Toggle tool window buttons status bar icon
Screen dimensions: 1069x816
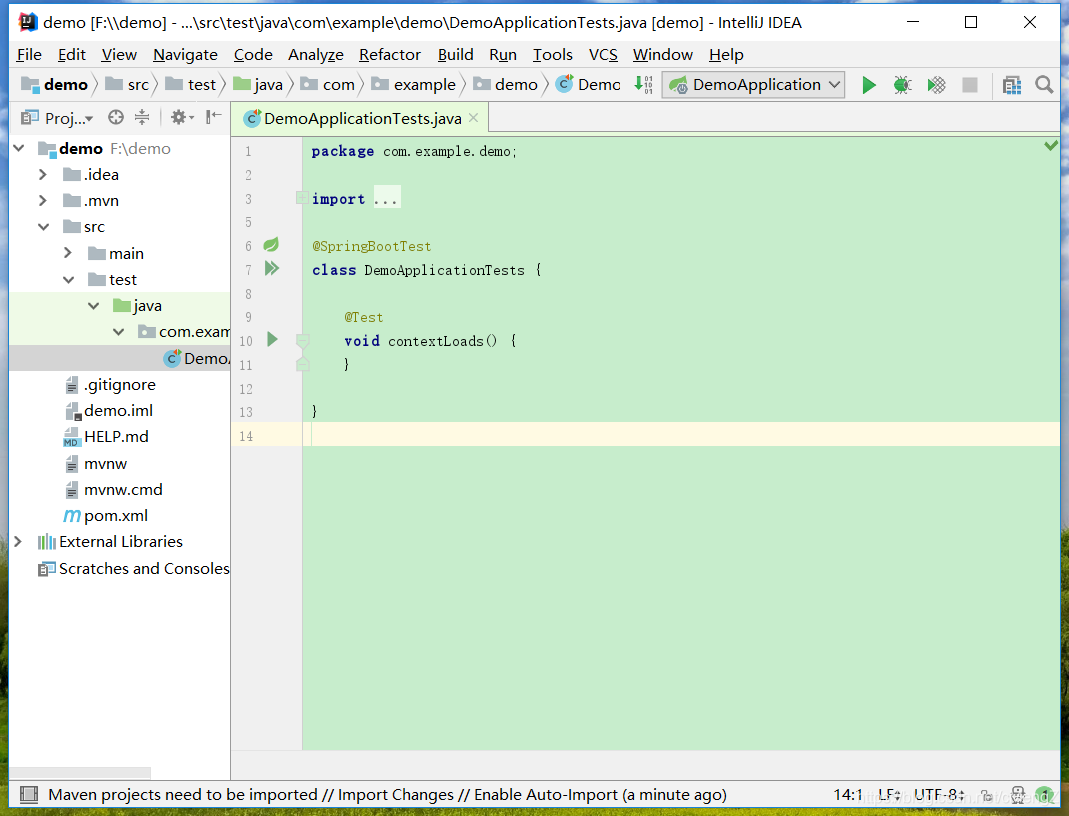click(29, 794)
